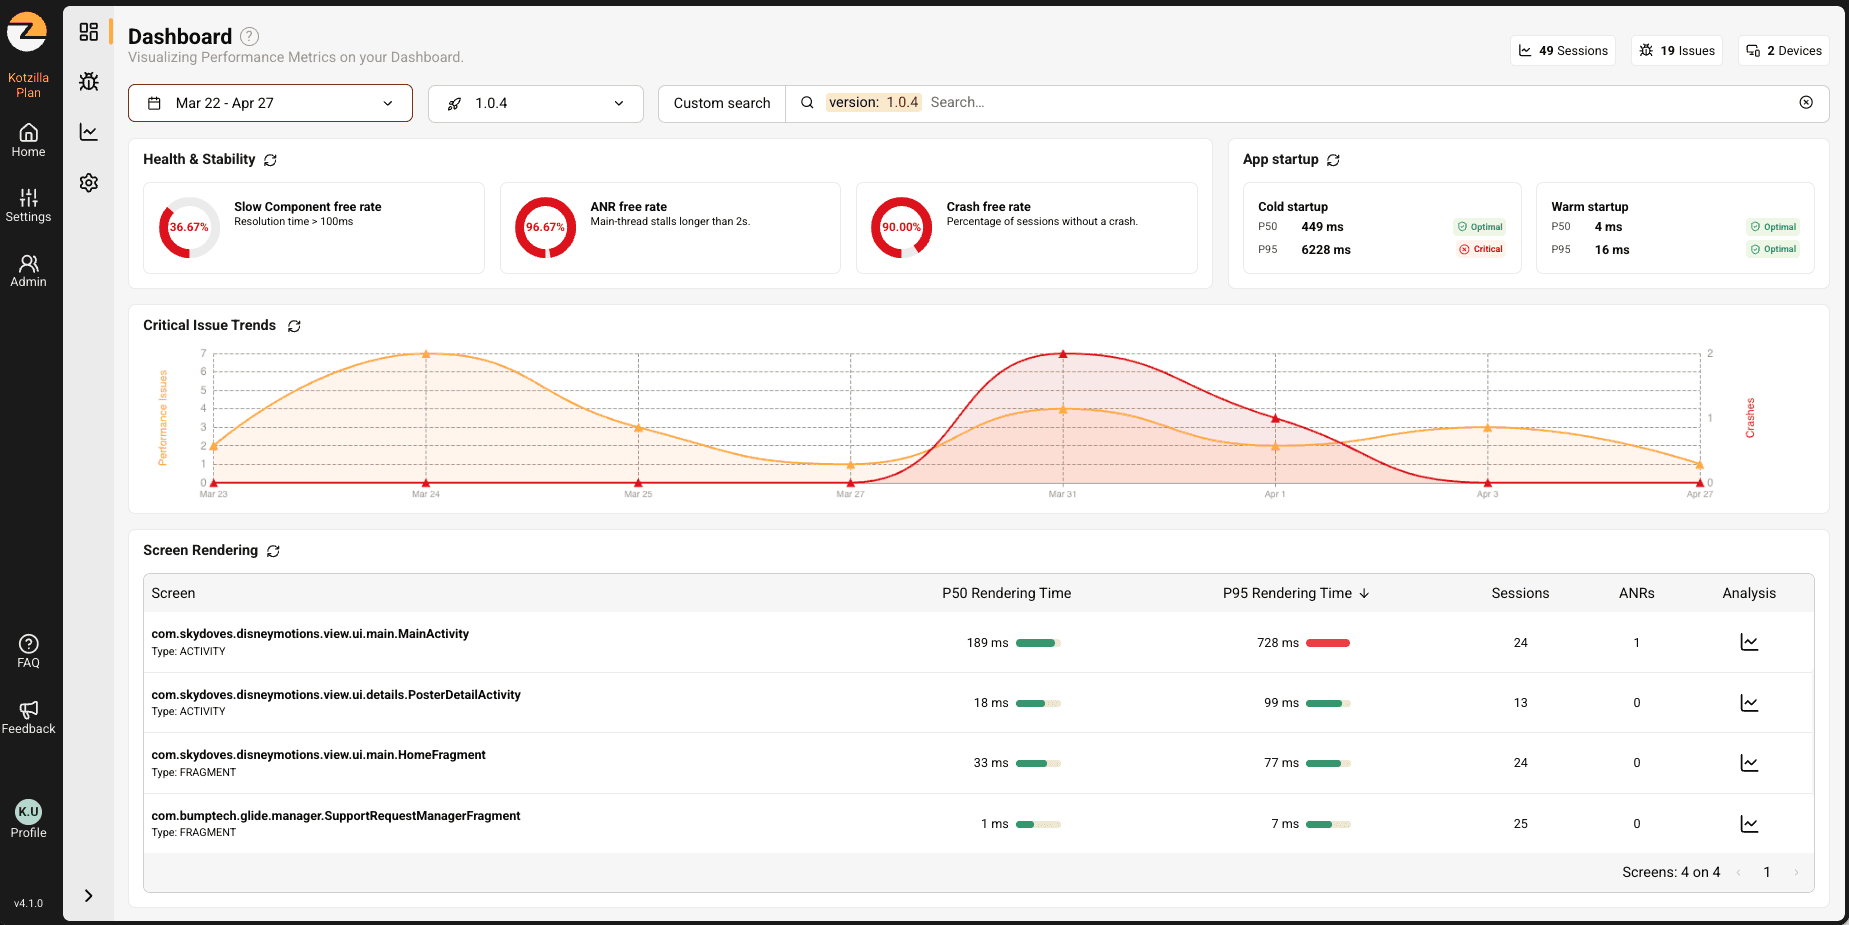Click the performance issues peak marker at Mar 24

tap(426, 354)
